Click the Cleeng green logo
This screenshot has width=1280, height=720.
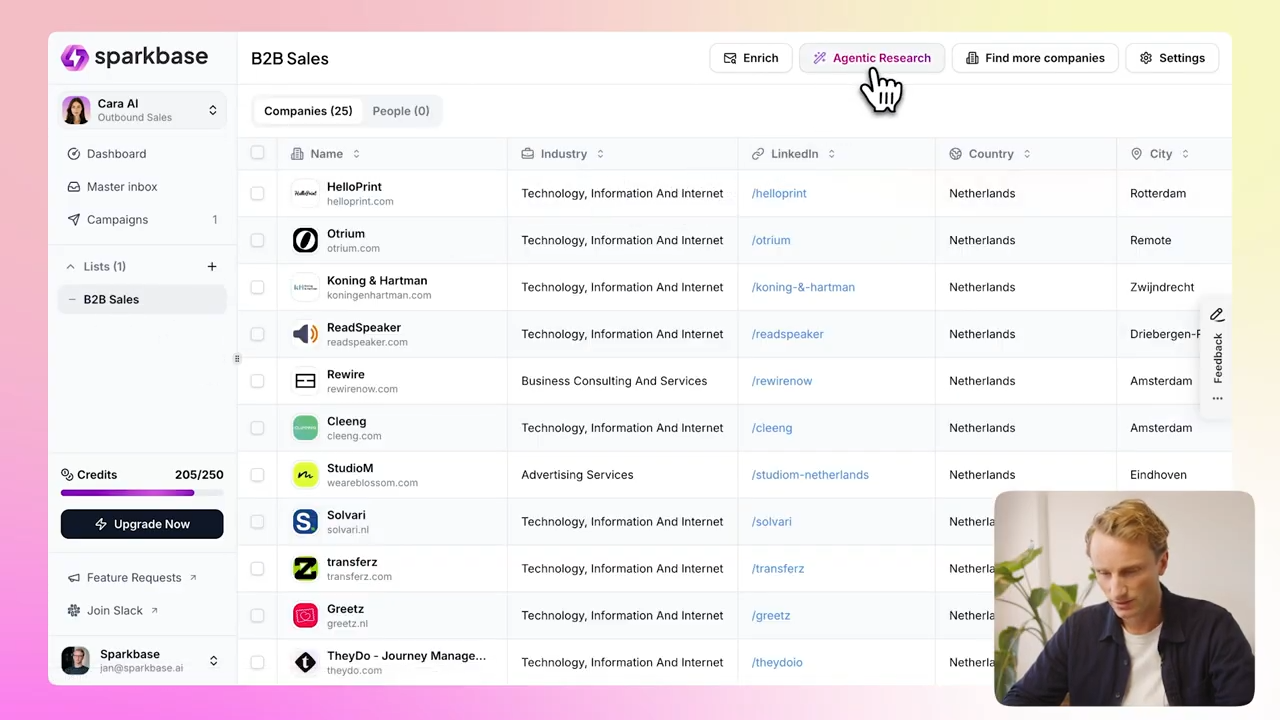click(x=305, y=429)
